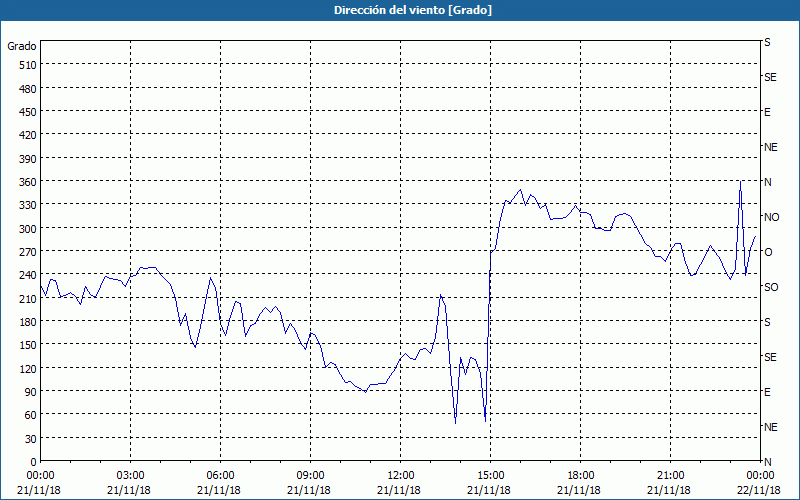Viewport: 800px width, 500px height.
Task: Click the 21/11/18 date under 18:00
Action: pyautogui.click(x=579, y=490)
